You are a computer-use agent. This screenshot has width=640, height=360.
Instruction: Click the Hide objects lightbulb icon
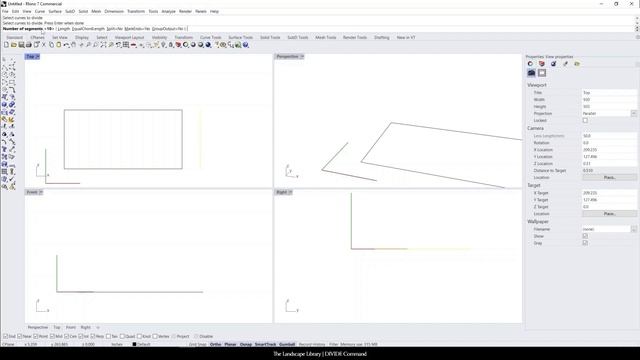point(164,45)
